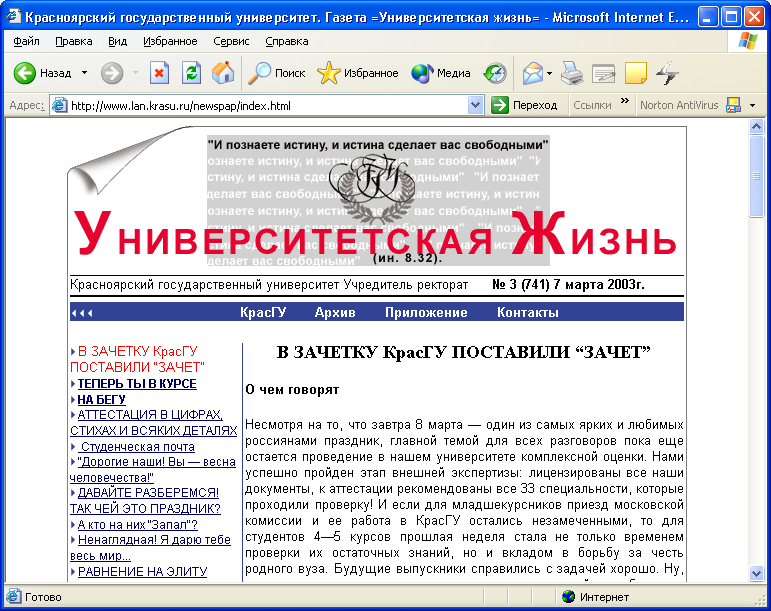The height and width of the screenshot is (611, 771).
Task: Open the Избранное menu
Action: tap(170, 41)
